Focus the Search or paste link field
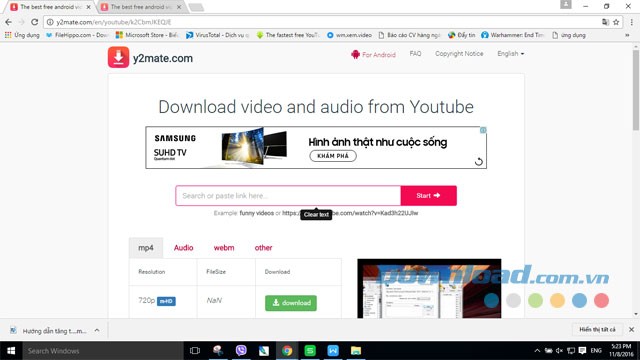The width and height of the screenshot is (640, 360). tap(288, 196)
